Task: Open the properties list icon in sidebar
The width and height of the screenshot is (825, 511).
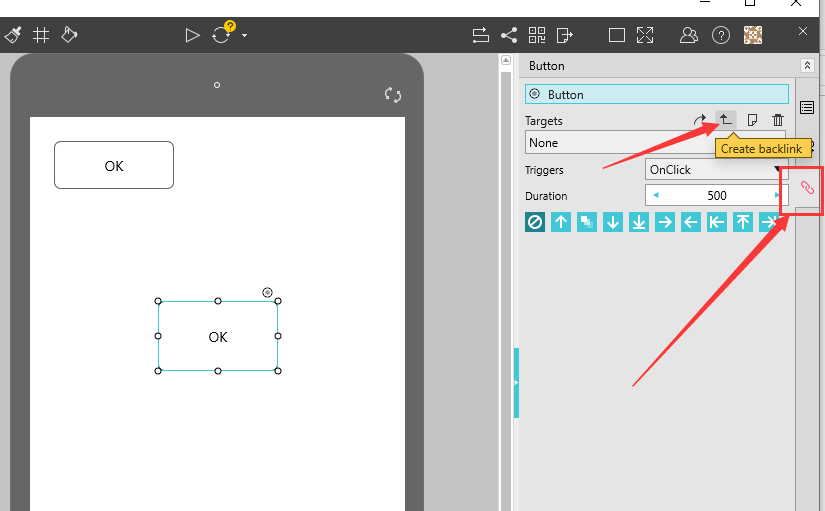Action: tap(807, 107)
